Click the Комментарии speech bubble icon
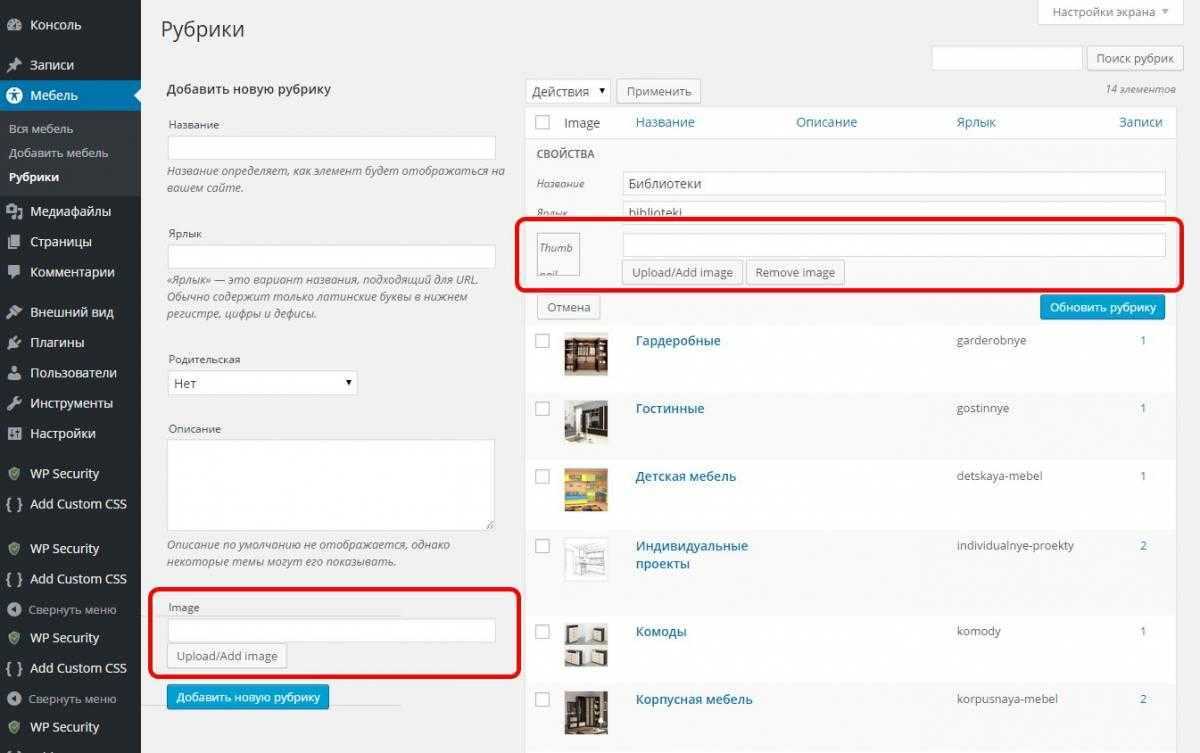The width and height of the screenshot is (1200, 753). (x=14, y=272)
